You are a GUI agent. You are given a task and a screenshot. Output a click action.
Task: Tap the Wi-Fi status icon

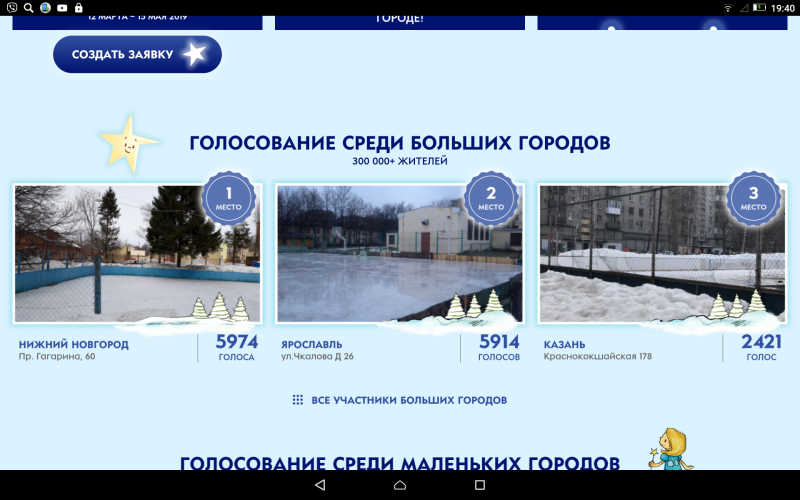click(x=728, y=8)
